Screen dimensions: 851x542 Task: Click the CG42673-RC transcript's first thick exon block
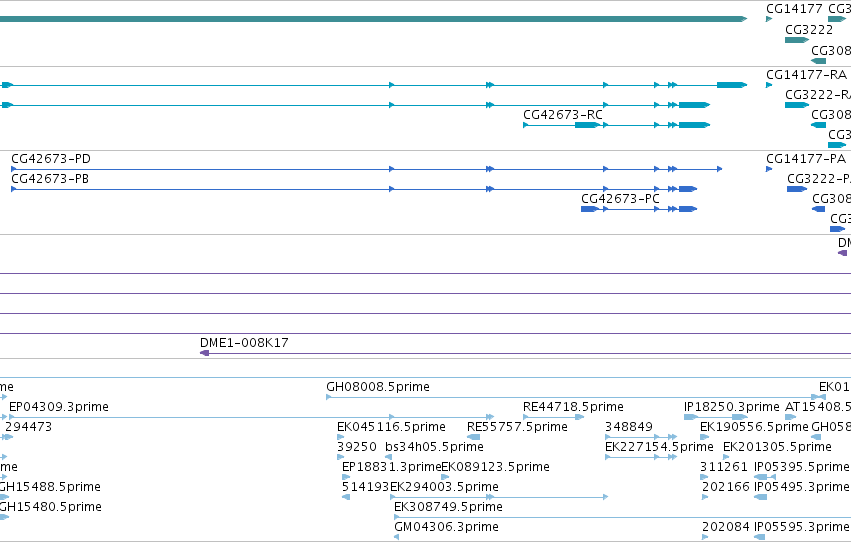click(588, 125)
